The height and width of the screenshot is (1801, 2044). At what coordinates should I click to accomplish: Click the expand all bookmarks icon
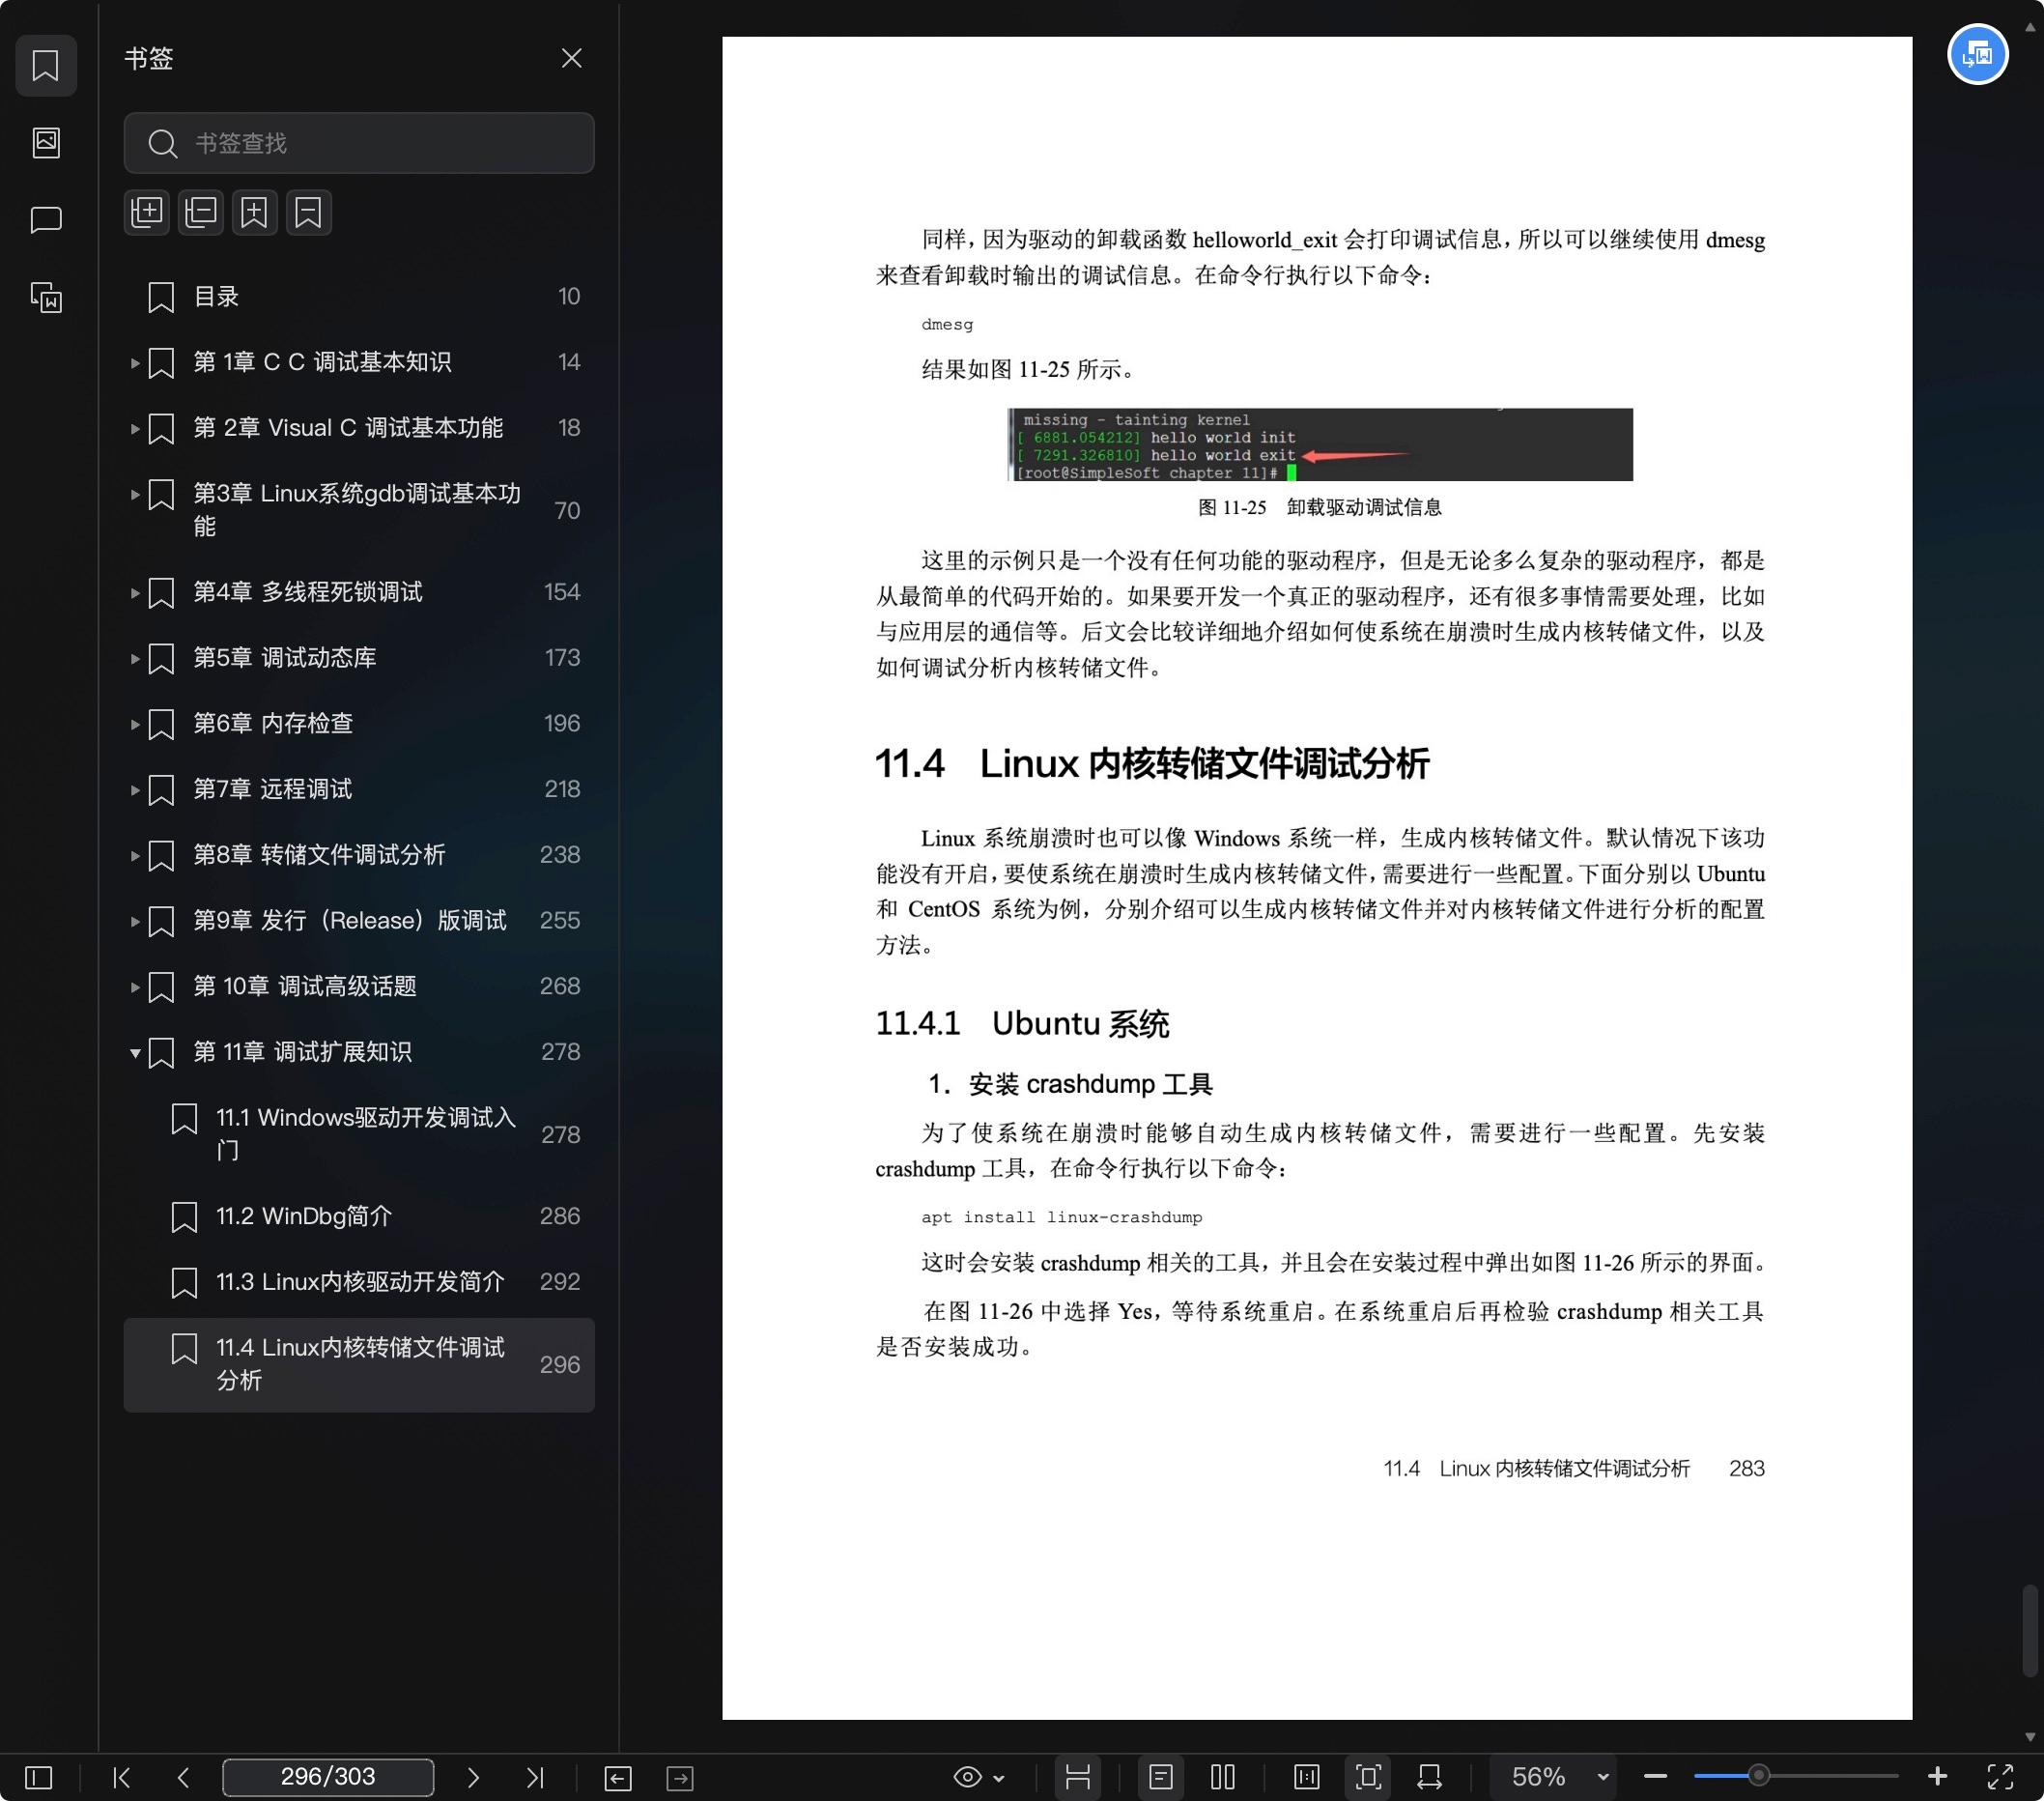pos(147,212)
